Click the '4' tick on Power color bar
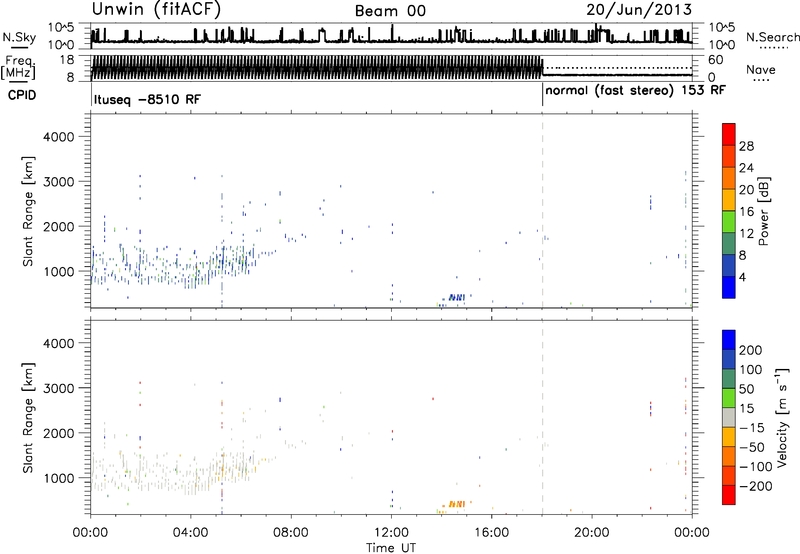This screenshot has width=800, height=554. coord(743,277)
